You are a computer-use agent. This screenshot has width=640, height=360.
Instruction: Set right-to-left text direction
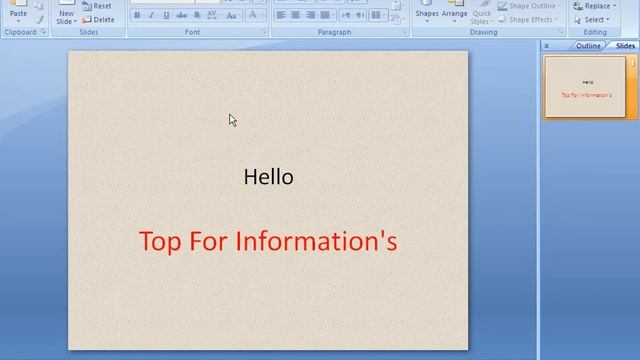(x=360, y=16)
